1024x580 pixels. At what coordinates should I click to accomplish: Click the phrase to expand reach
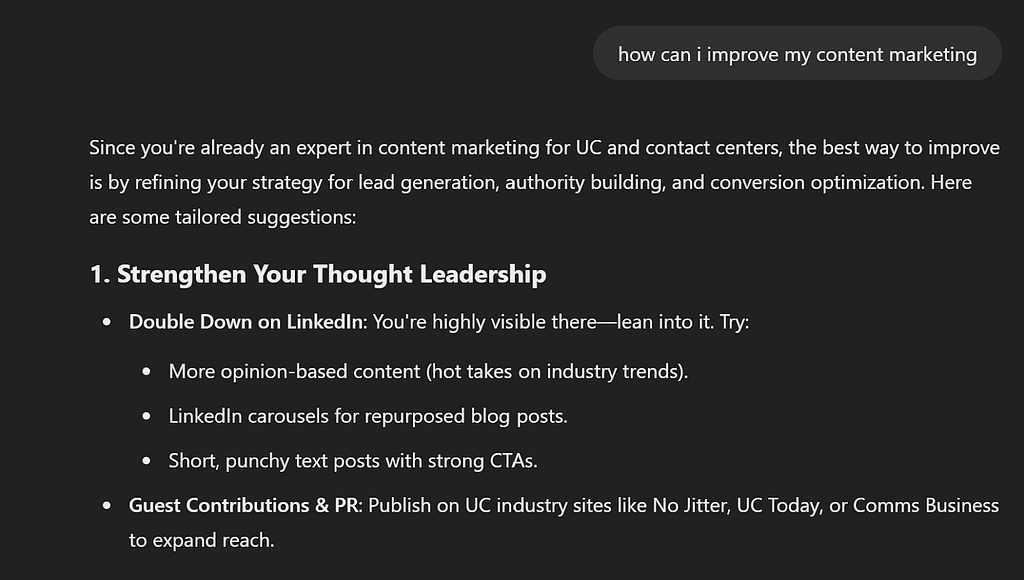point(199,540)
